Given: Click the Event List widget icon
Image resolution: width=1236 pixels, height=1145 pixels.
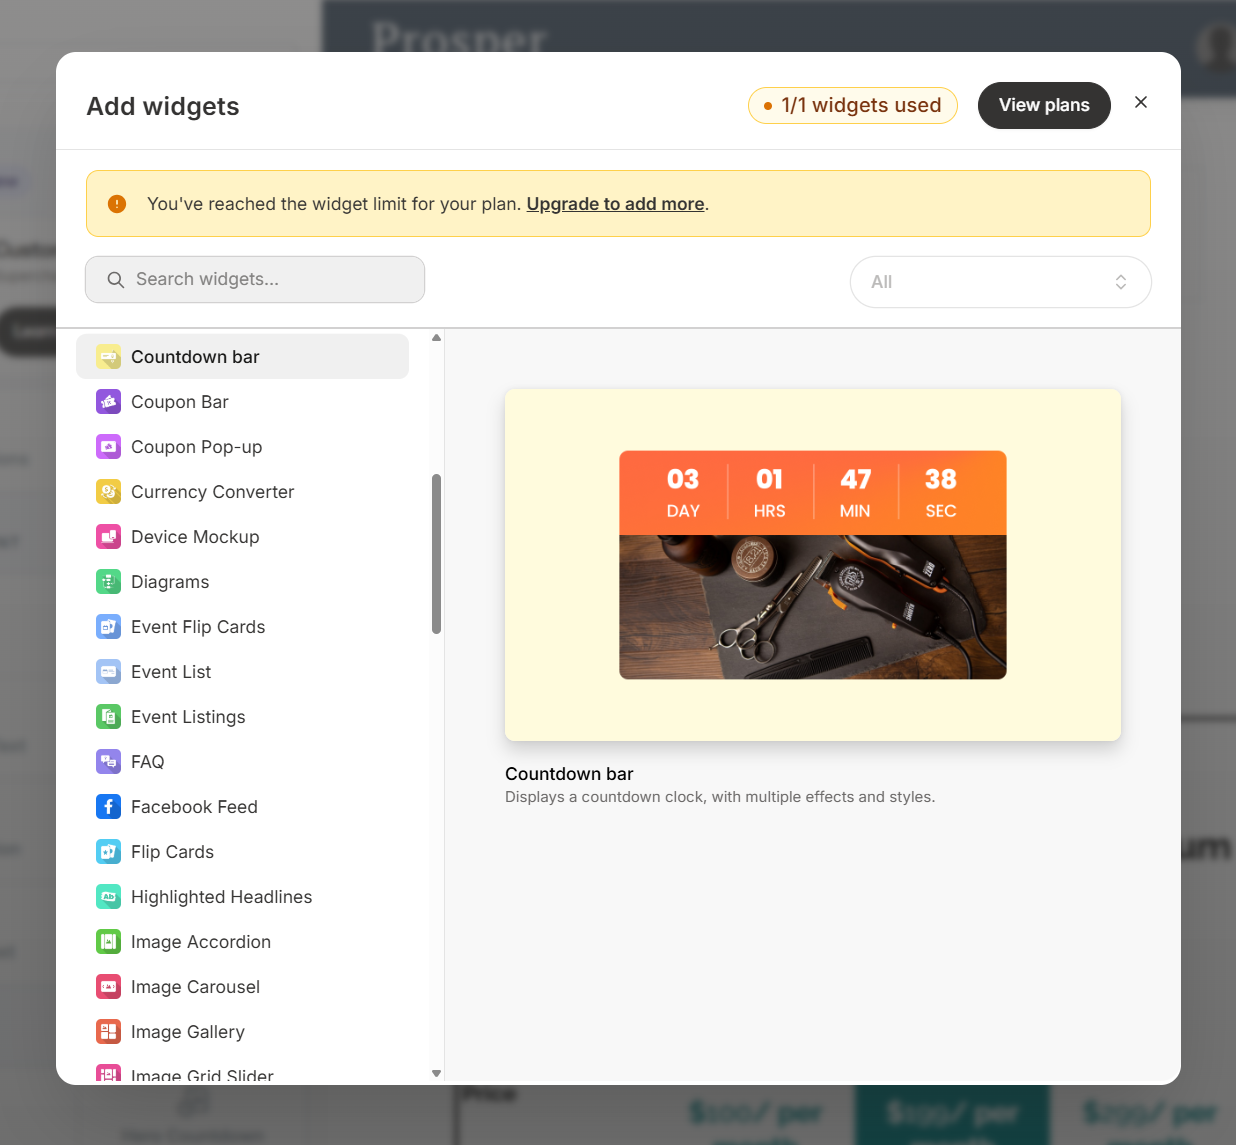Looking at the screenshot, I should point(108,672).
